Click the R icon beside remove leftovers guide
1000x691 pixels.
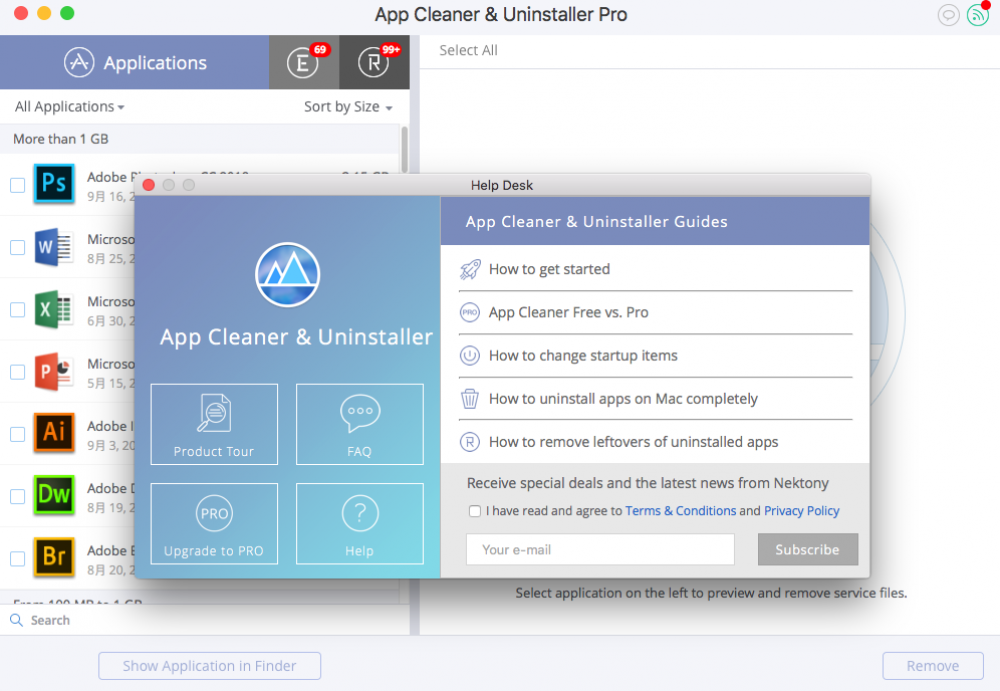click(470, 442)
